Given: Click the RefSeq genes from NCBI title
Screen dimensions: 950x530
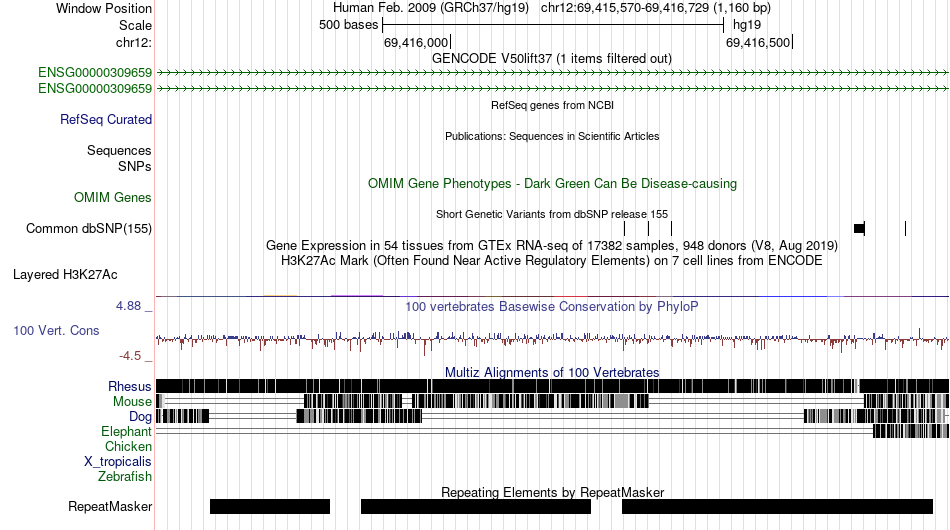Looking at the screenshot, I should (553, 105).
